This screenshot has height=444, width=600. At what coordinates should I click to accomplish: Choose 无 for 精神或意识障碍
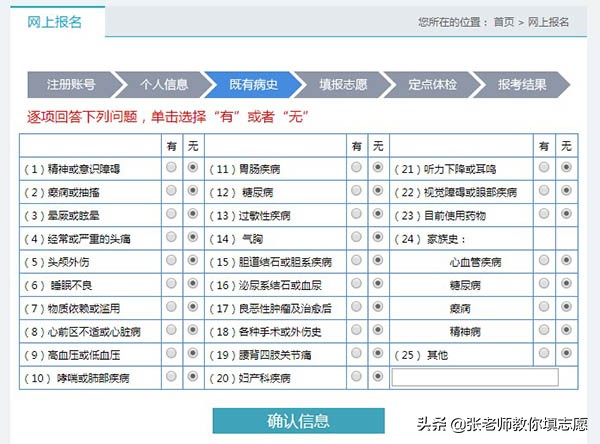pyautogui.click(x=193, y=167)
